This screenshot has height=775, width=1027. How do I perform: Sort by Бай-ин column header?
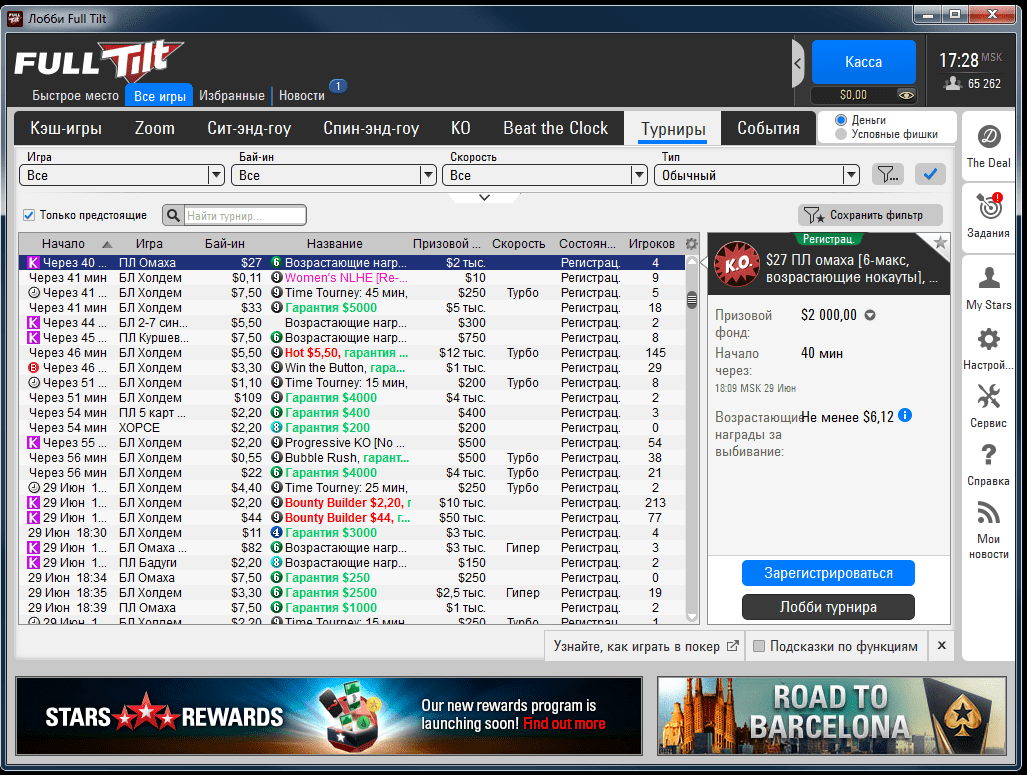[225, 244]
